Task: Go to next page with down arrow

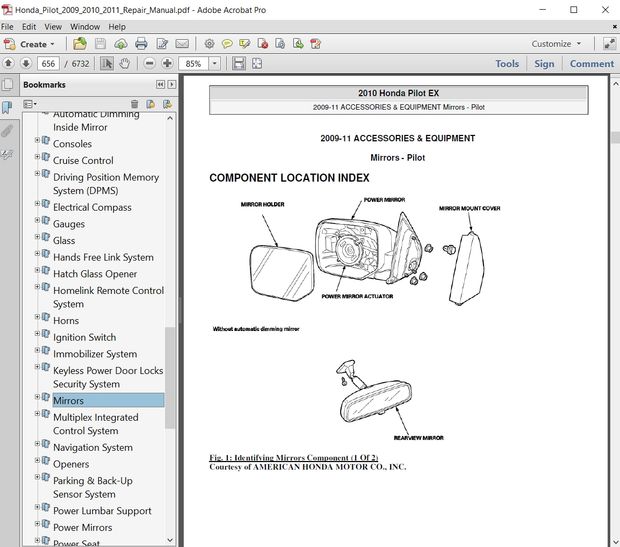Action: pyautogui.click(x=26, y=63)
